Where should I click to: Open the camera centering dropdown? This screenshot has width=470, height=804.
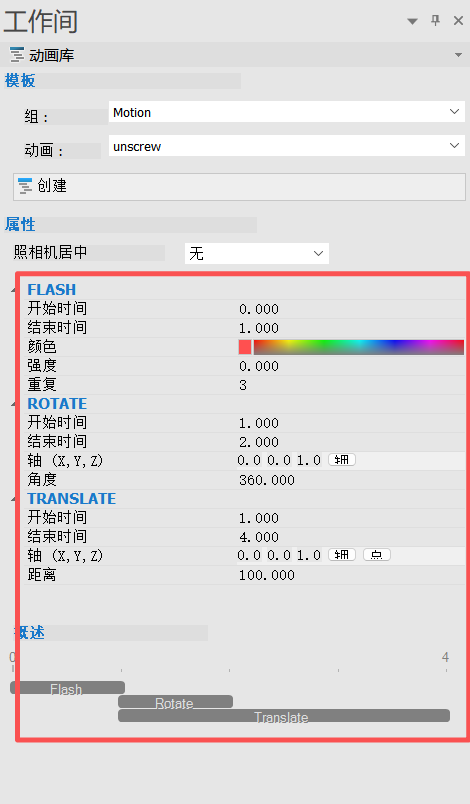[257, 253]
